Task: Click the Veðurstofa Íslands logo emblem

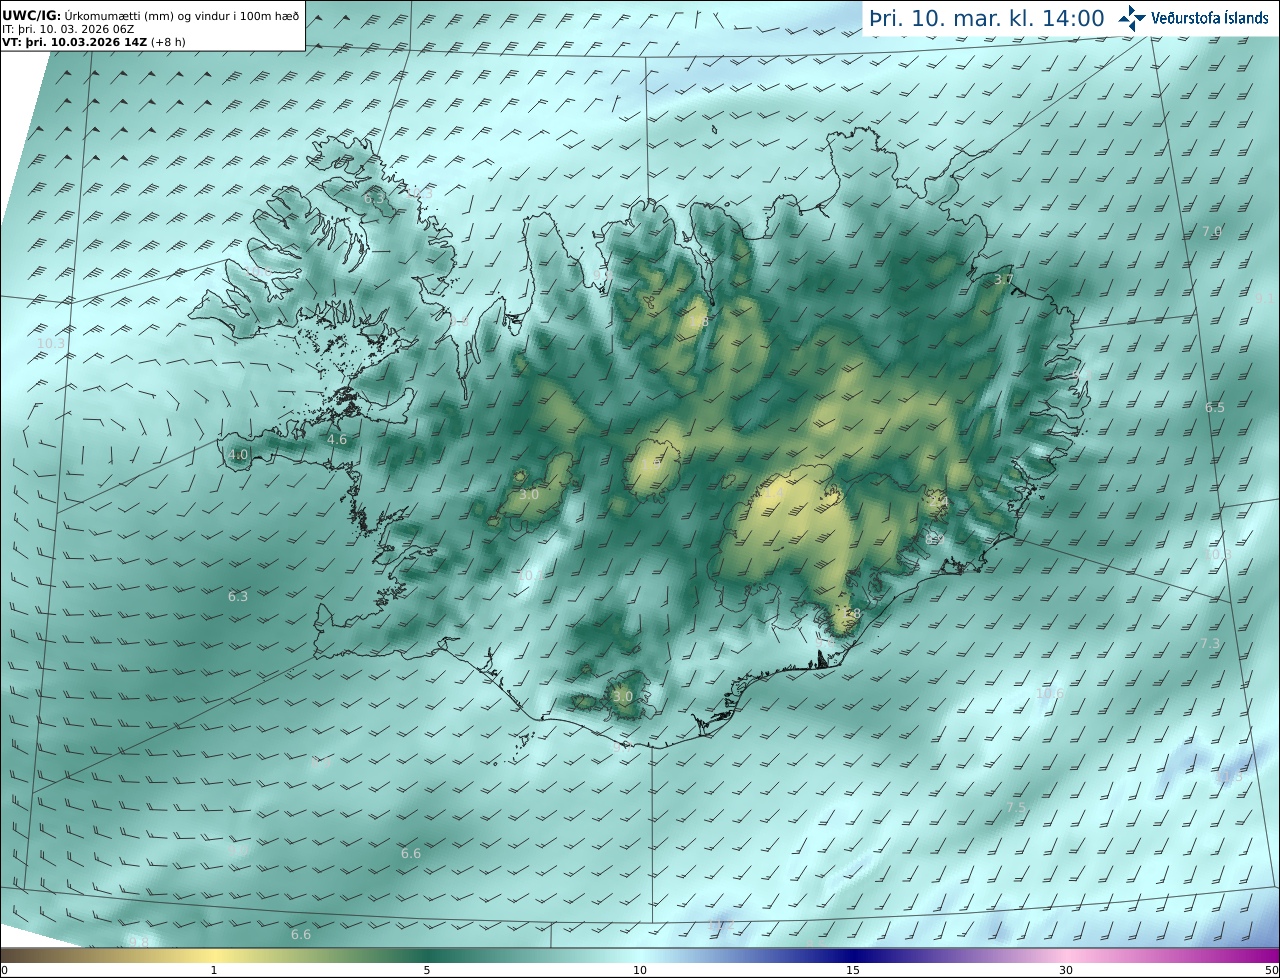Action: (x=1132, y=18)
